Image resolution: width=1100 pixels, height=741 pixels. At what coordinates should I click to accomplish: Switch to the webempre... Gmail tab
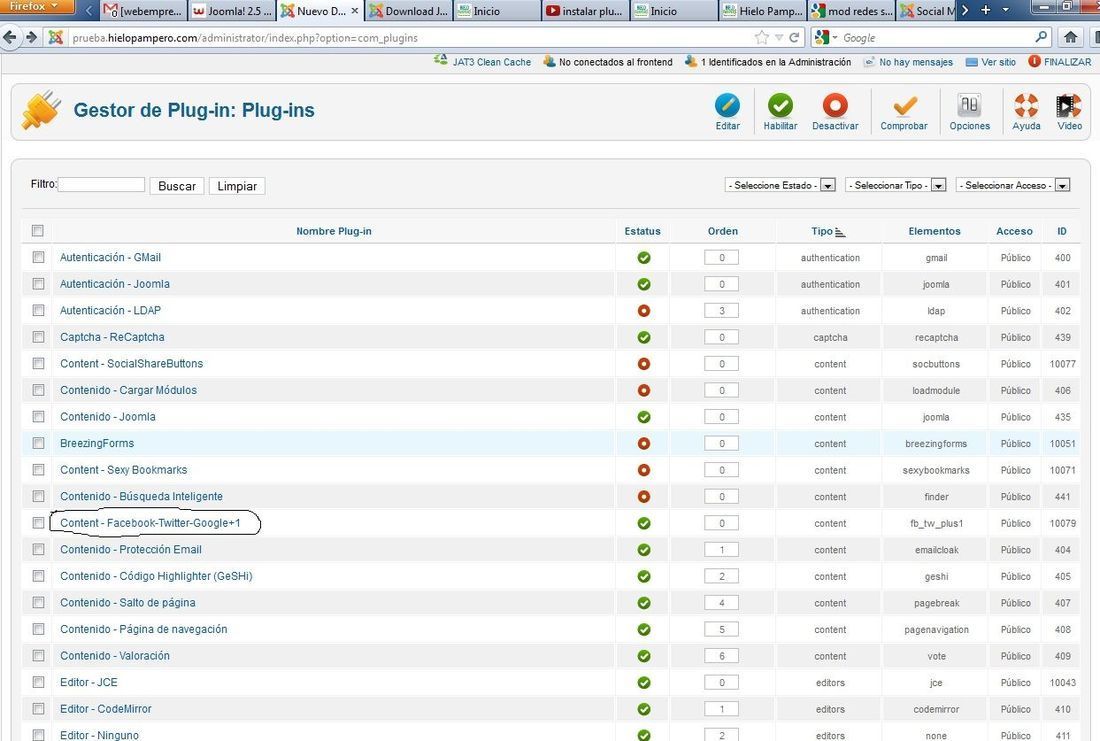point(143,11)
